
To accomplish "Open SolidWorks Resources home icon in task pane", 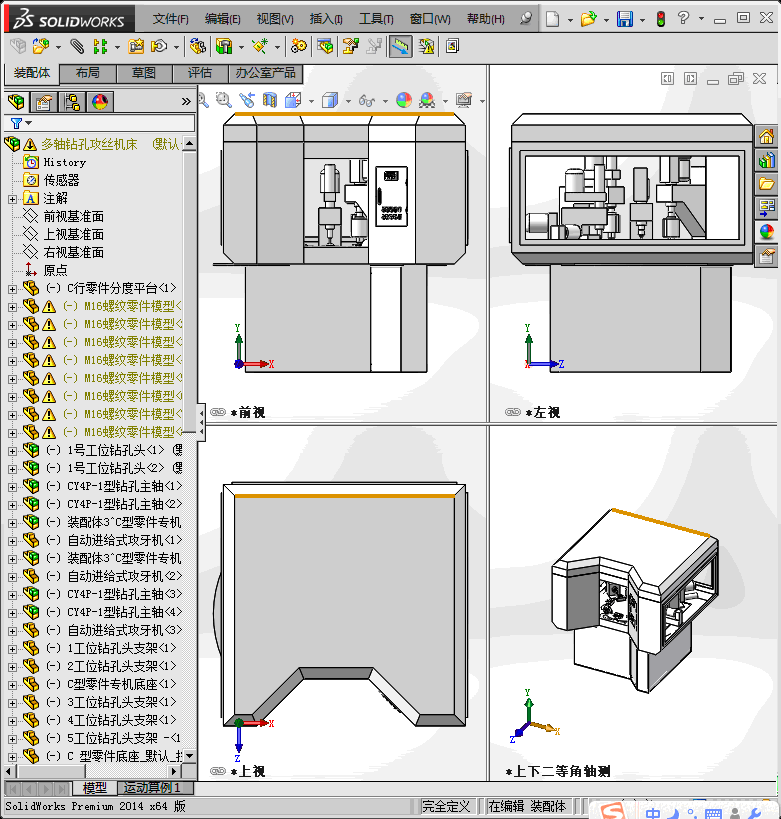I will [766, 137].
